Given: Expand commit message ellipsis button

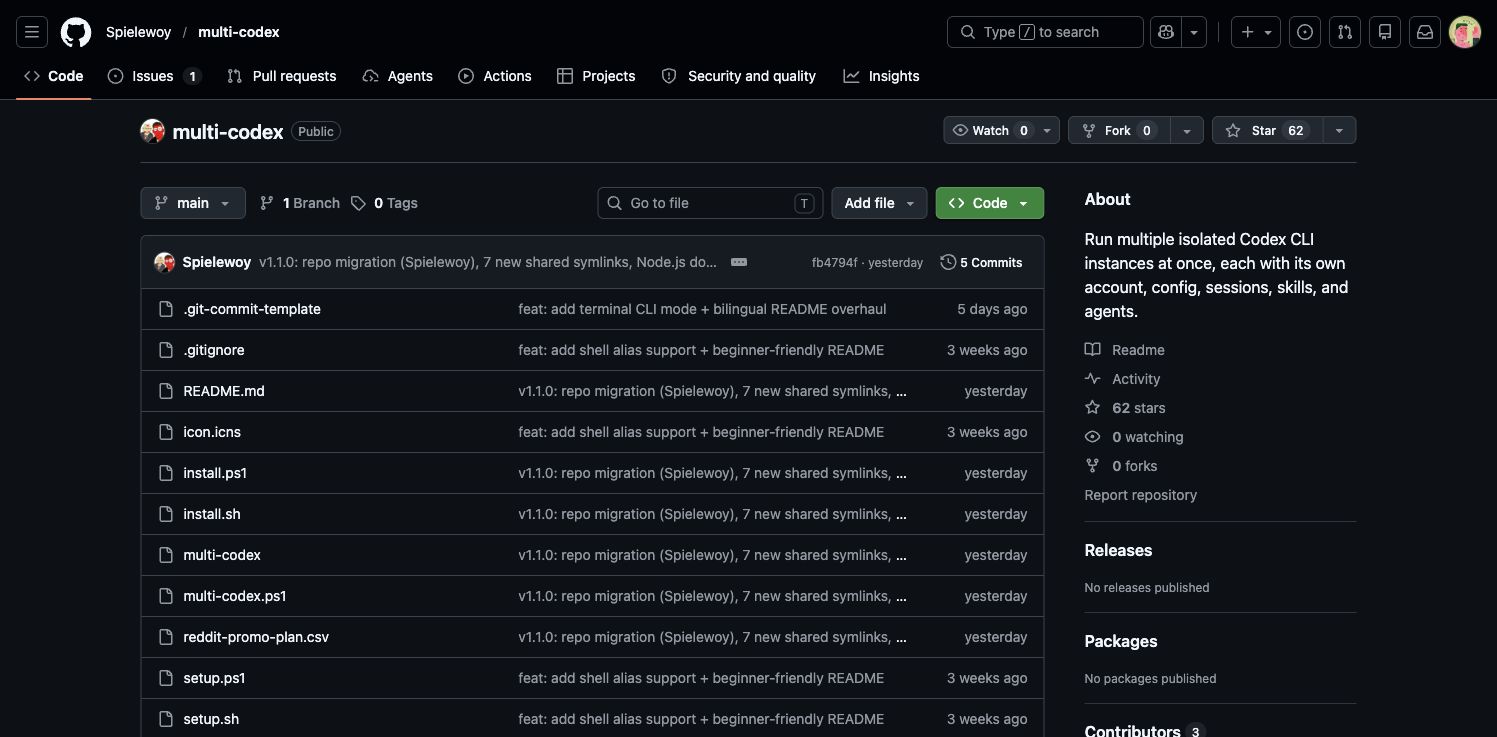Looking at the screenshot, I should point(739,262).
